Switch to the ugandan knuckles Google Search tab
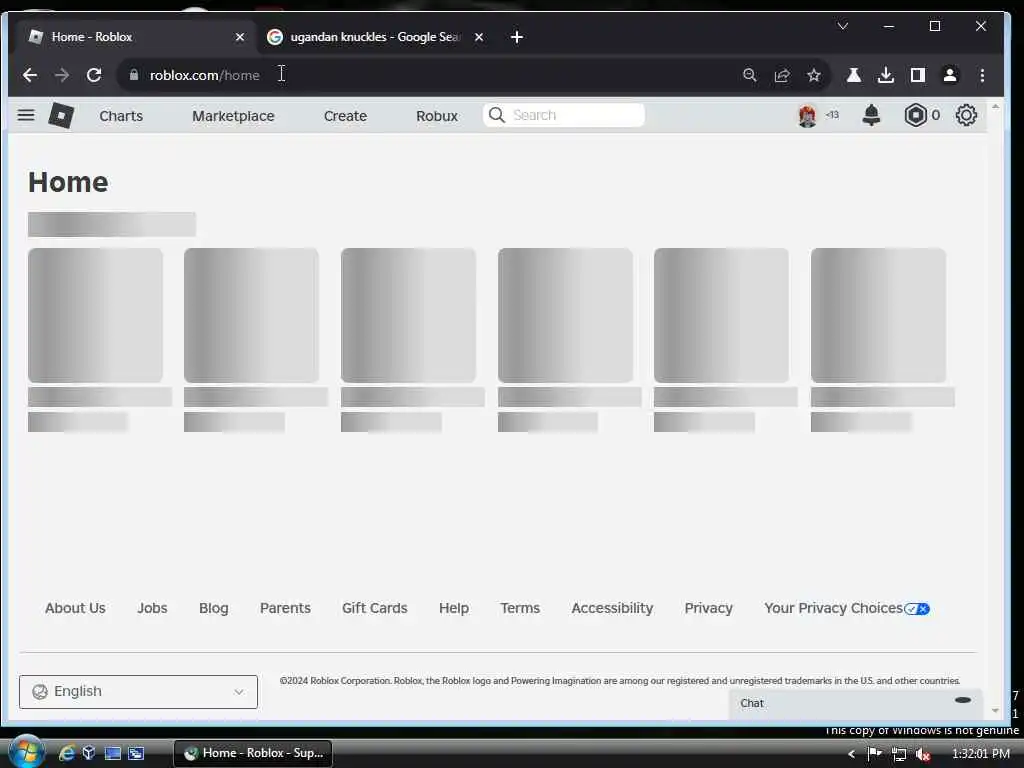This screenshot has height=768, width=1024. point(375,37)
